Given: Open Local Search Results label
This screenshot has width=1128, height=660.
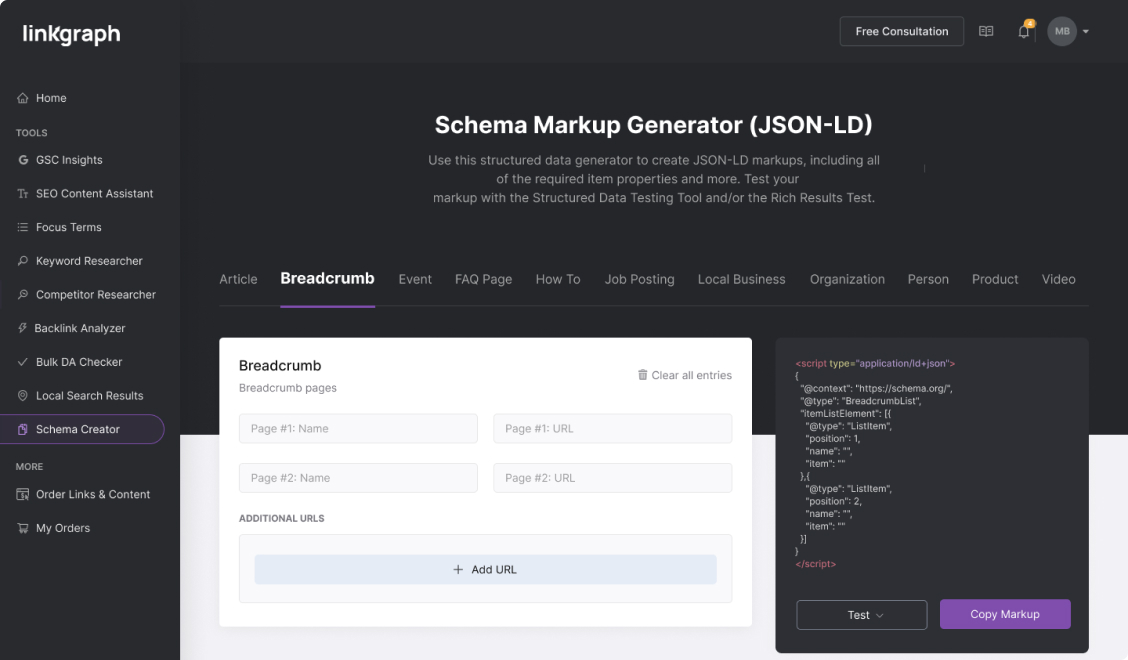Looking at the screenshot, I should tap(89, 395).
